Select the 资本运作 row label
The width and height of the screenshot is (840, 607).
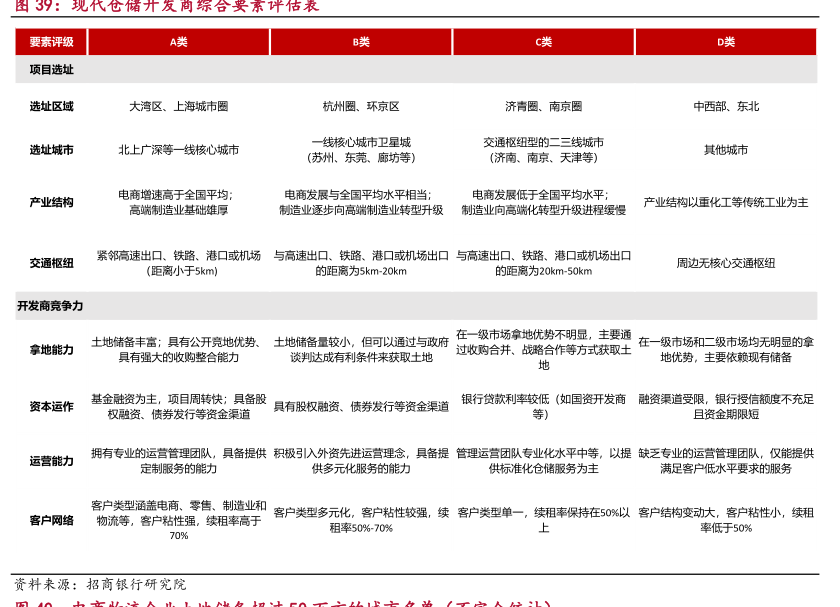pyautogui.click(x=51, y=407)
